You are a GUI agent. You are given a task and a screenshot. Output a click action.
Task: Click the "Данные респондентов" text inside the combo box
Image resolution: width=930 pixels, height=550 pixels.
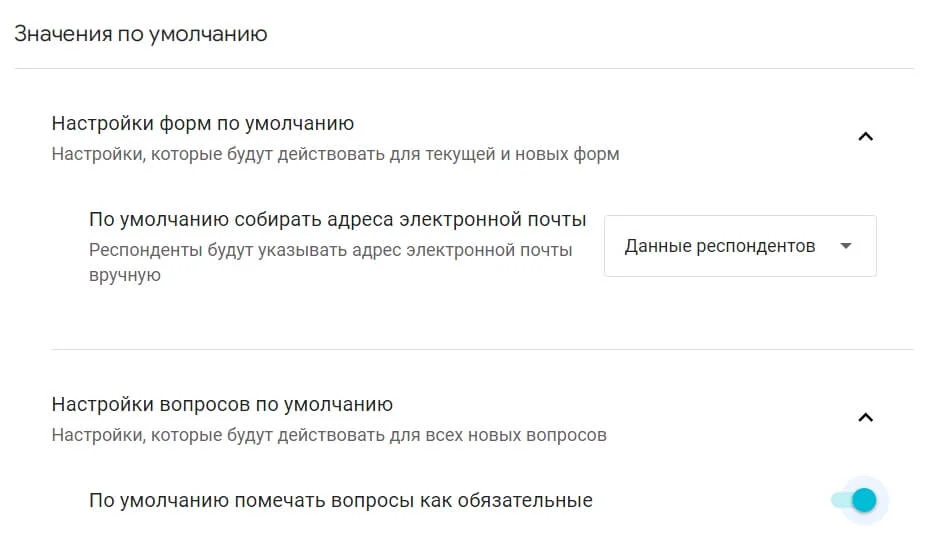click(x=720, y=246)
